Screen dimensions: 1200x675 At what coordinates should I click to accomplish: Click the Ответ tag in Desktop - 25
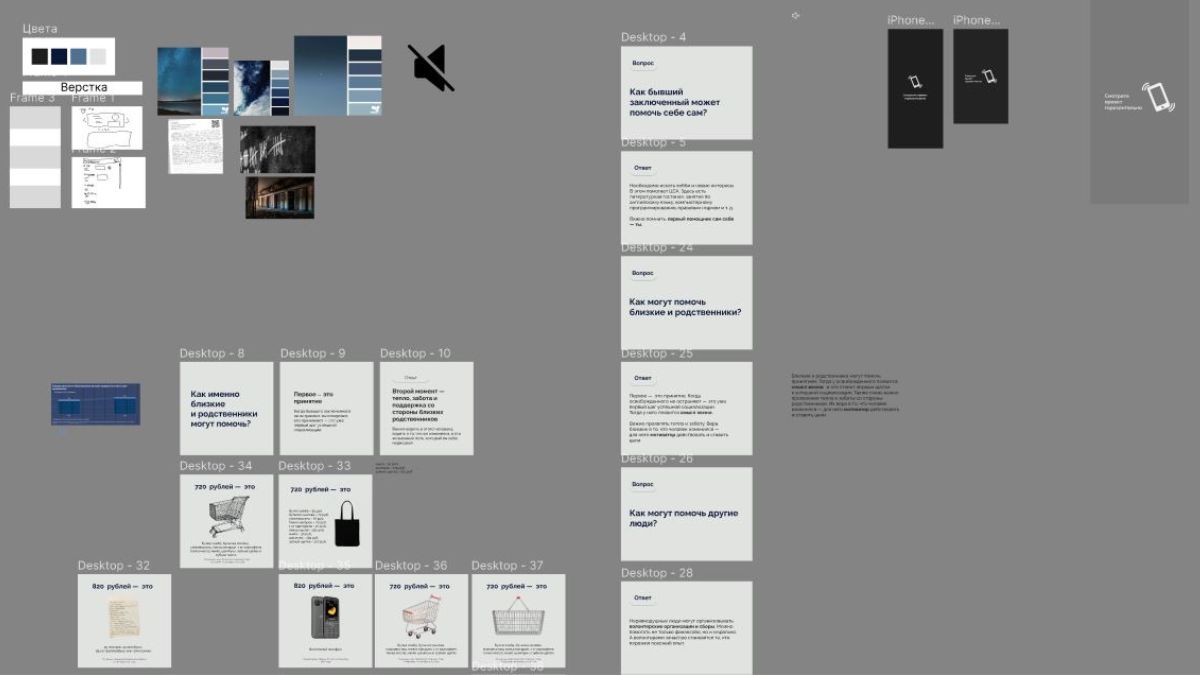pos(643,378)
